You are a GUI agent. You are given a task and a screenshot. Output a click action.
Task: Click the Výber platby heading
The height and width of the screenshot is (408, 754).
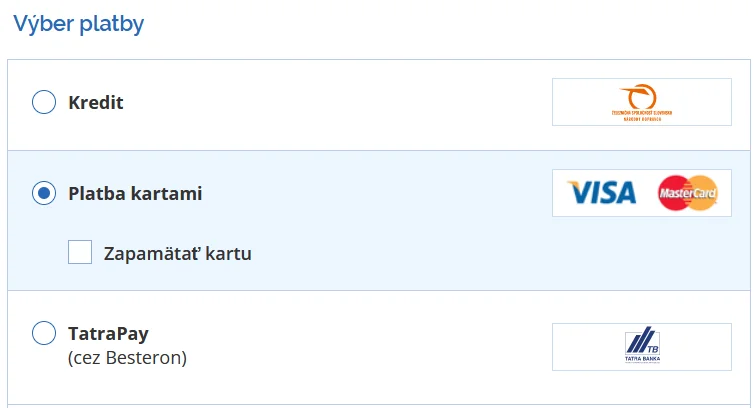point(78,24)
